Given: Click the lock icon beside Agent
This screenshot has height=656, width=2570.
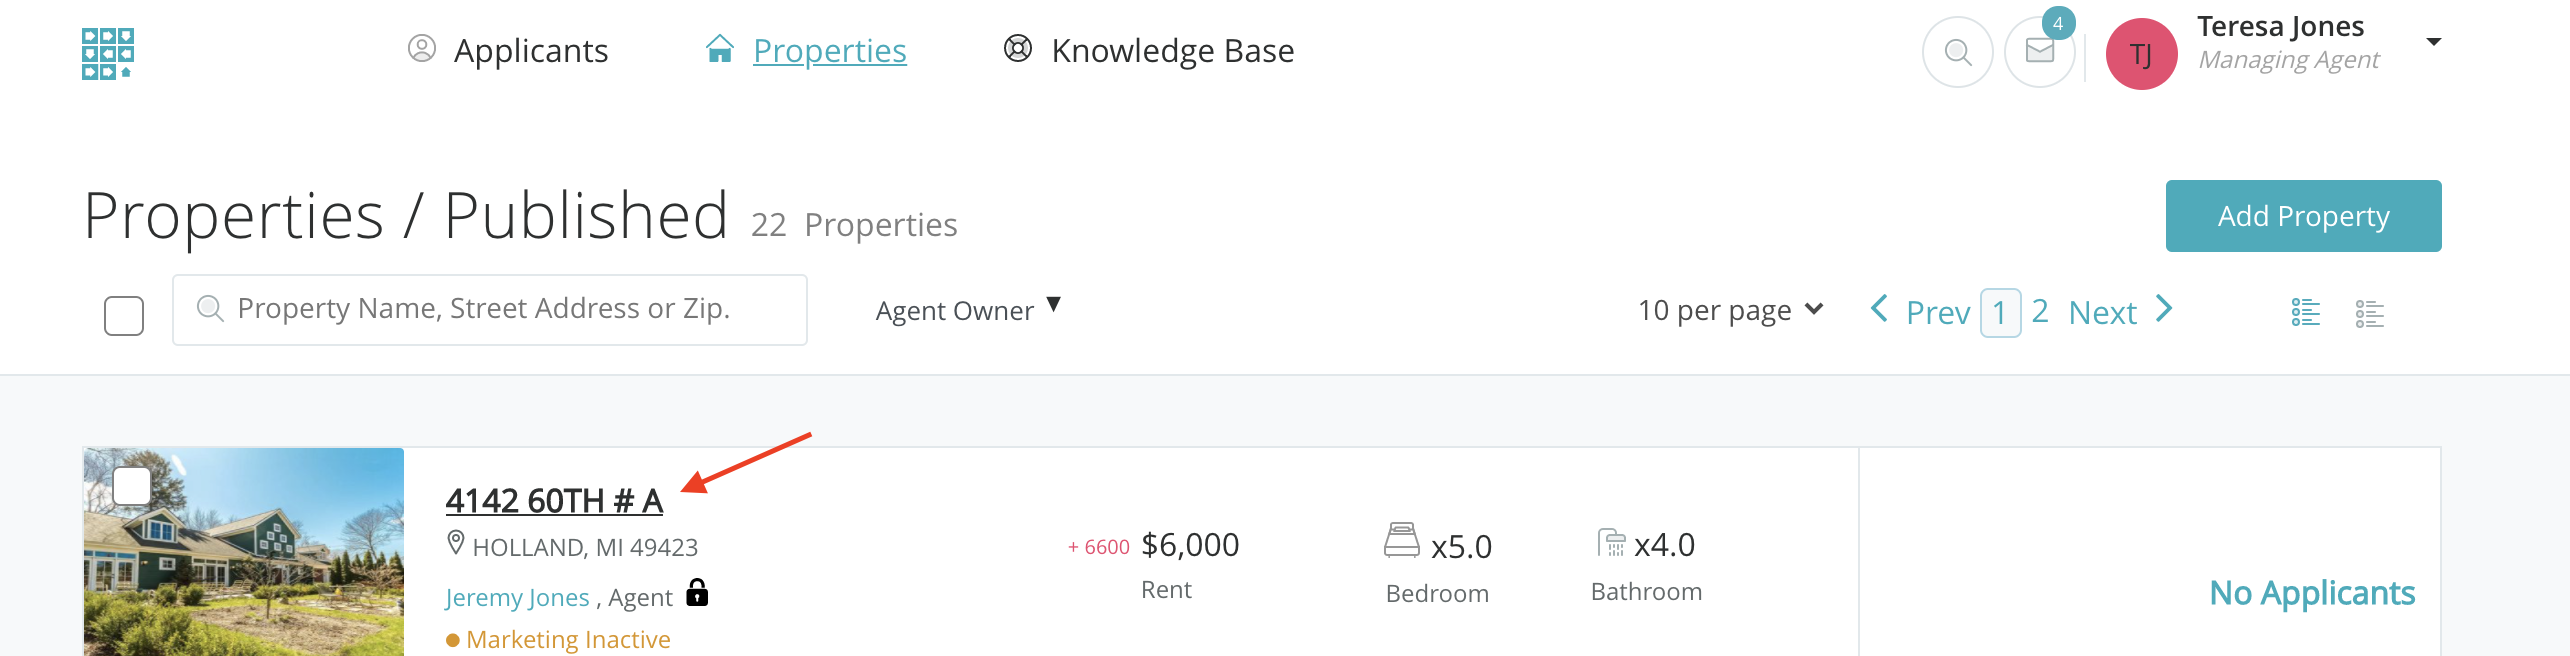Looking at the screenshot, I should [697, 593].
